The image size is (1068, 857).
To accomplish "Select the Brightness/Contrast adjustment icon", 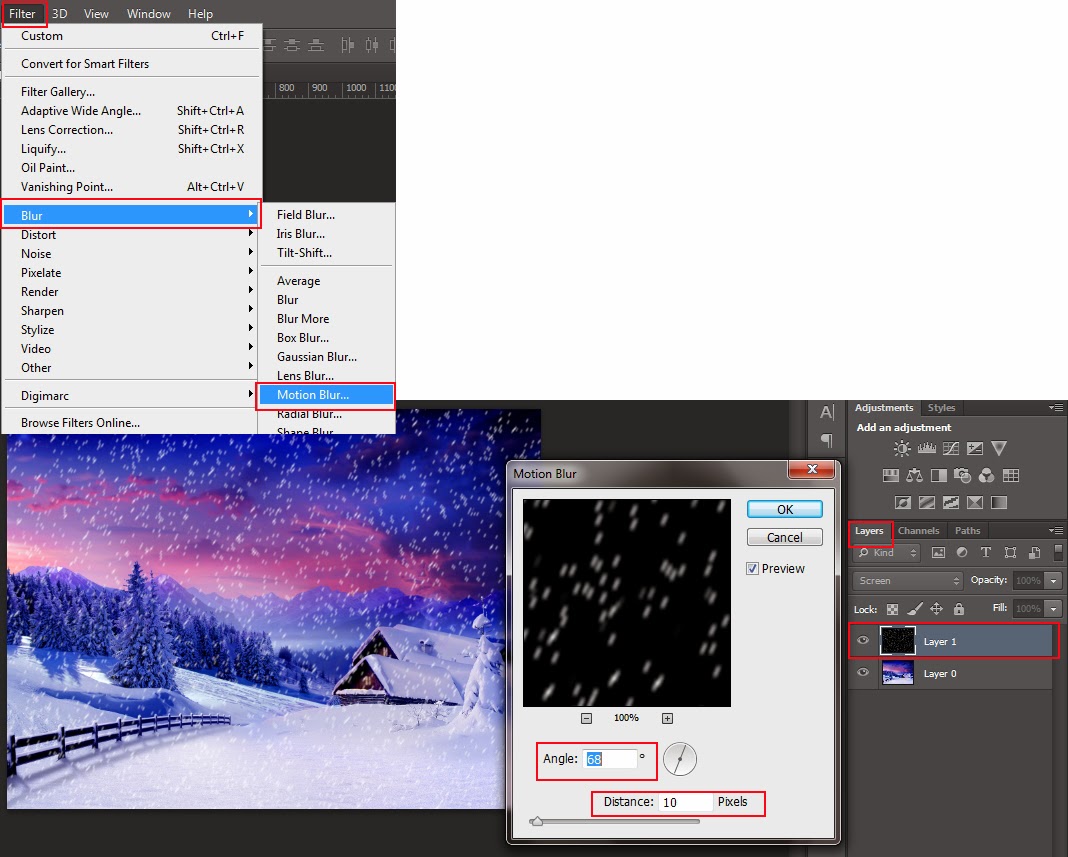I will [901, 448].
